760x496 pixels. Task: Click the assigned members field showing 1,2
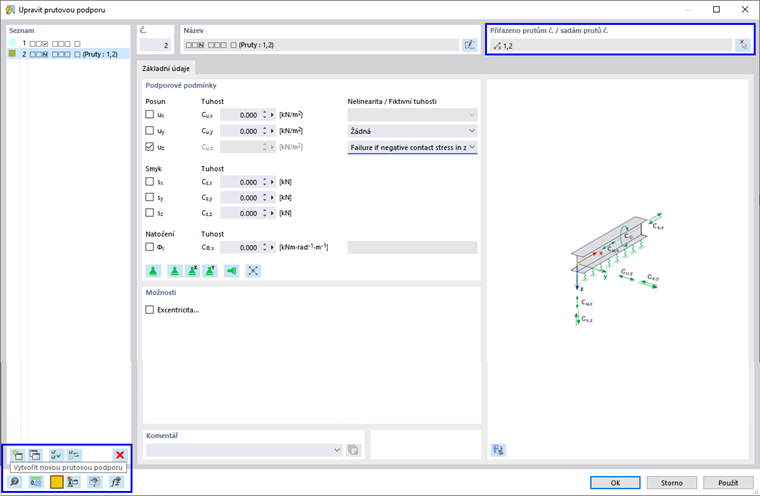tap(611, 46)
